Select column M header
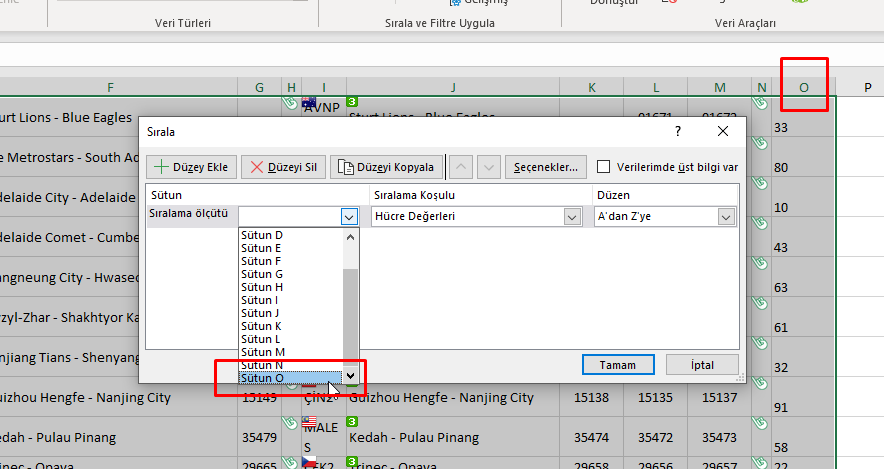 coord(719,87)
